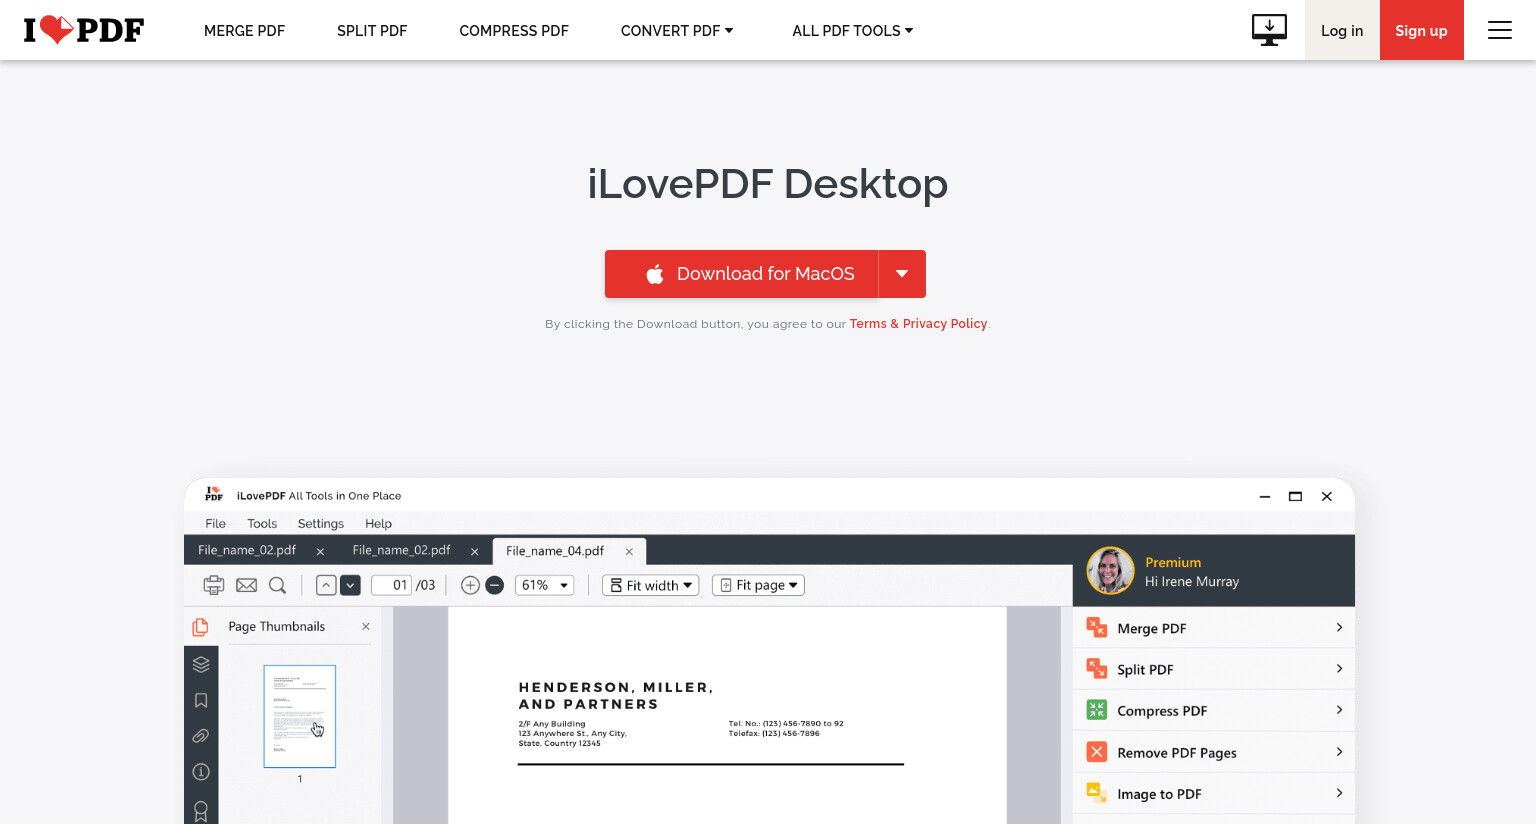The height and width of the screenshot is (824, 1536).
Task: Click Download for MacOS button
Action: [741, 274]
